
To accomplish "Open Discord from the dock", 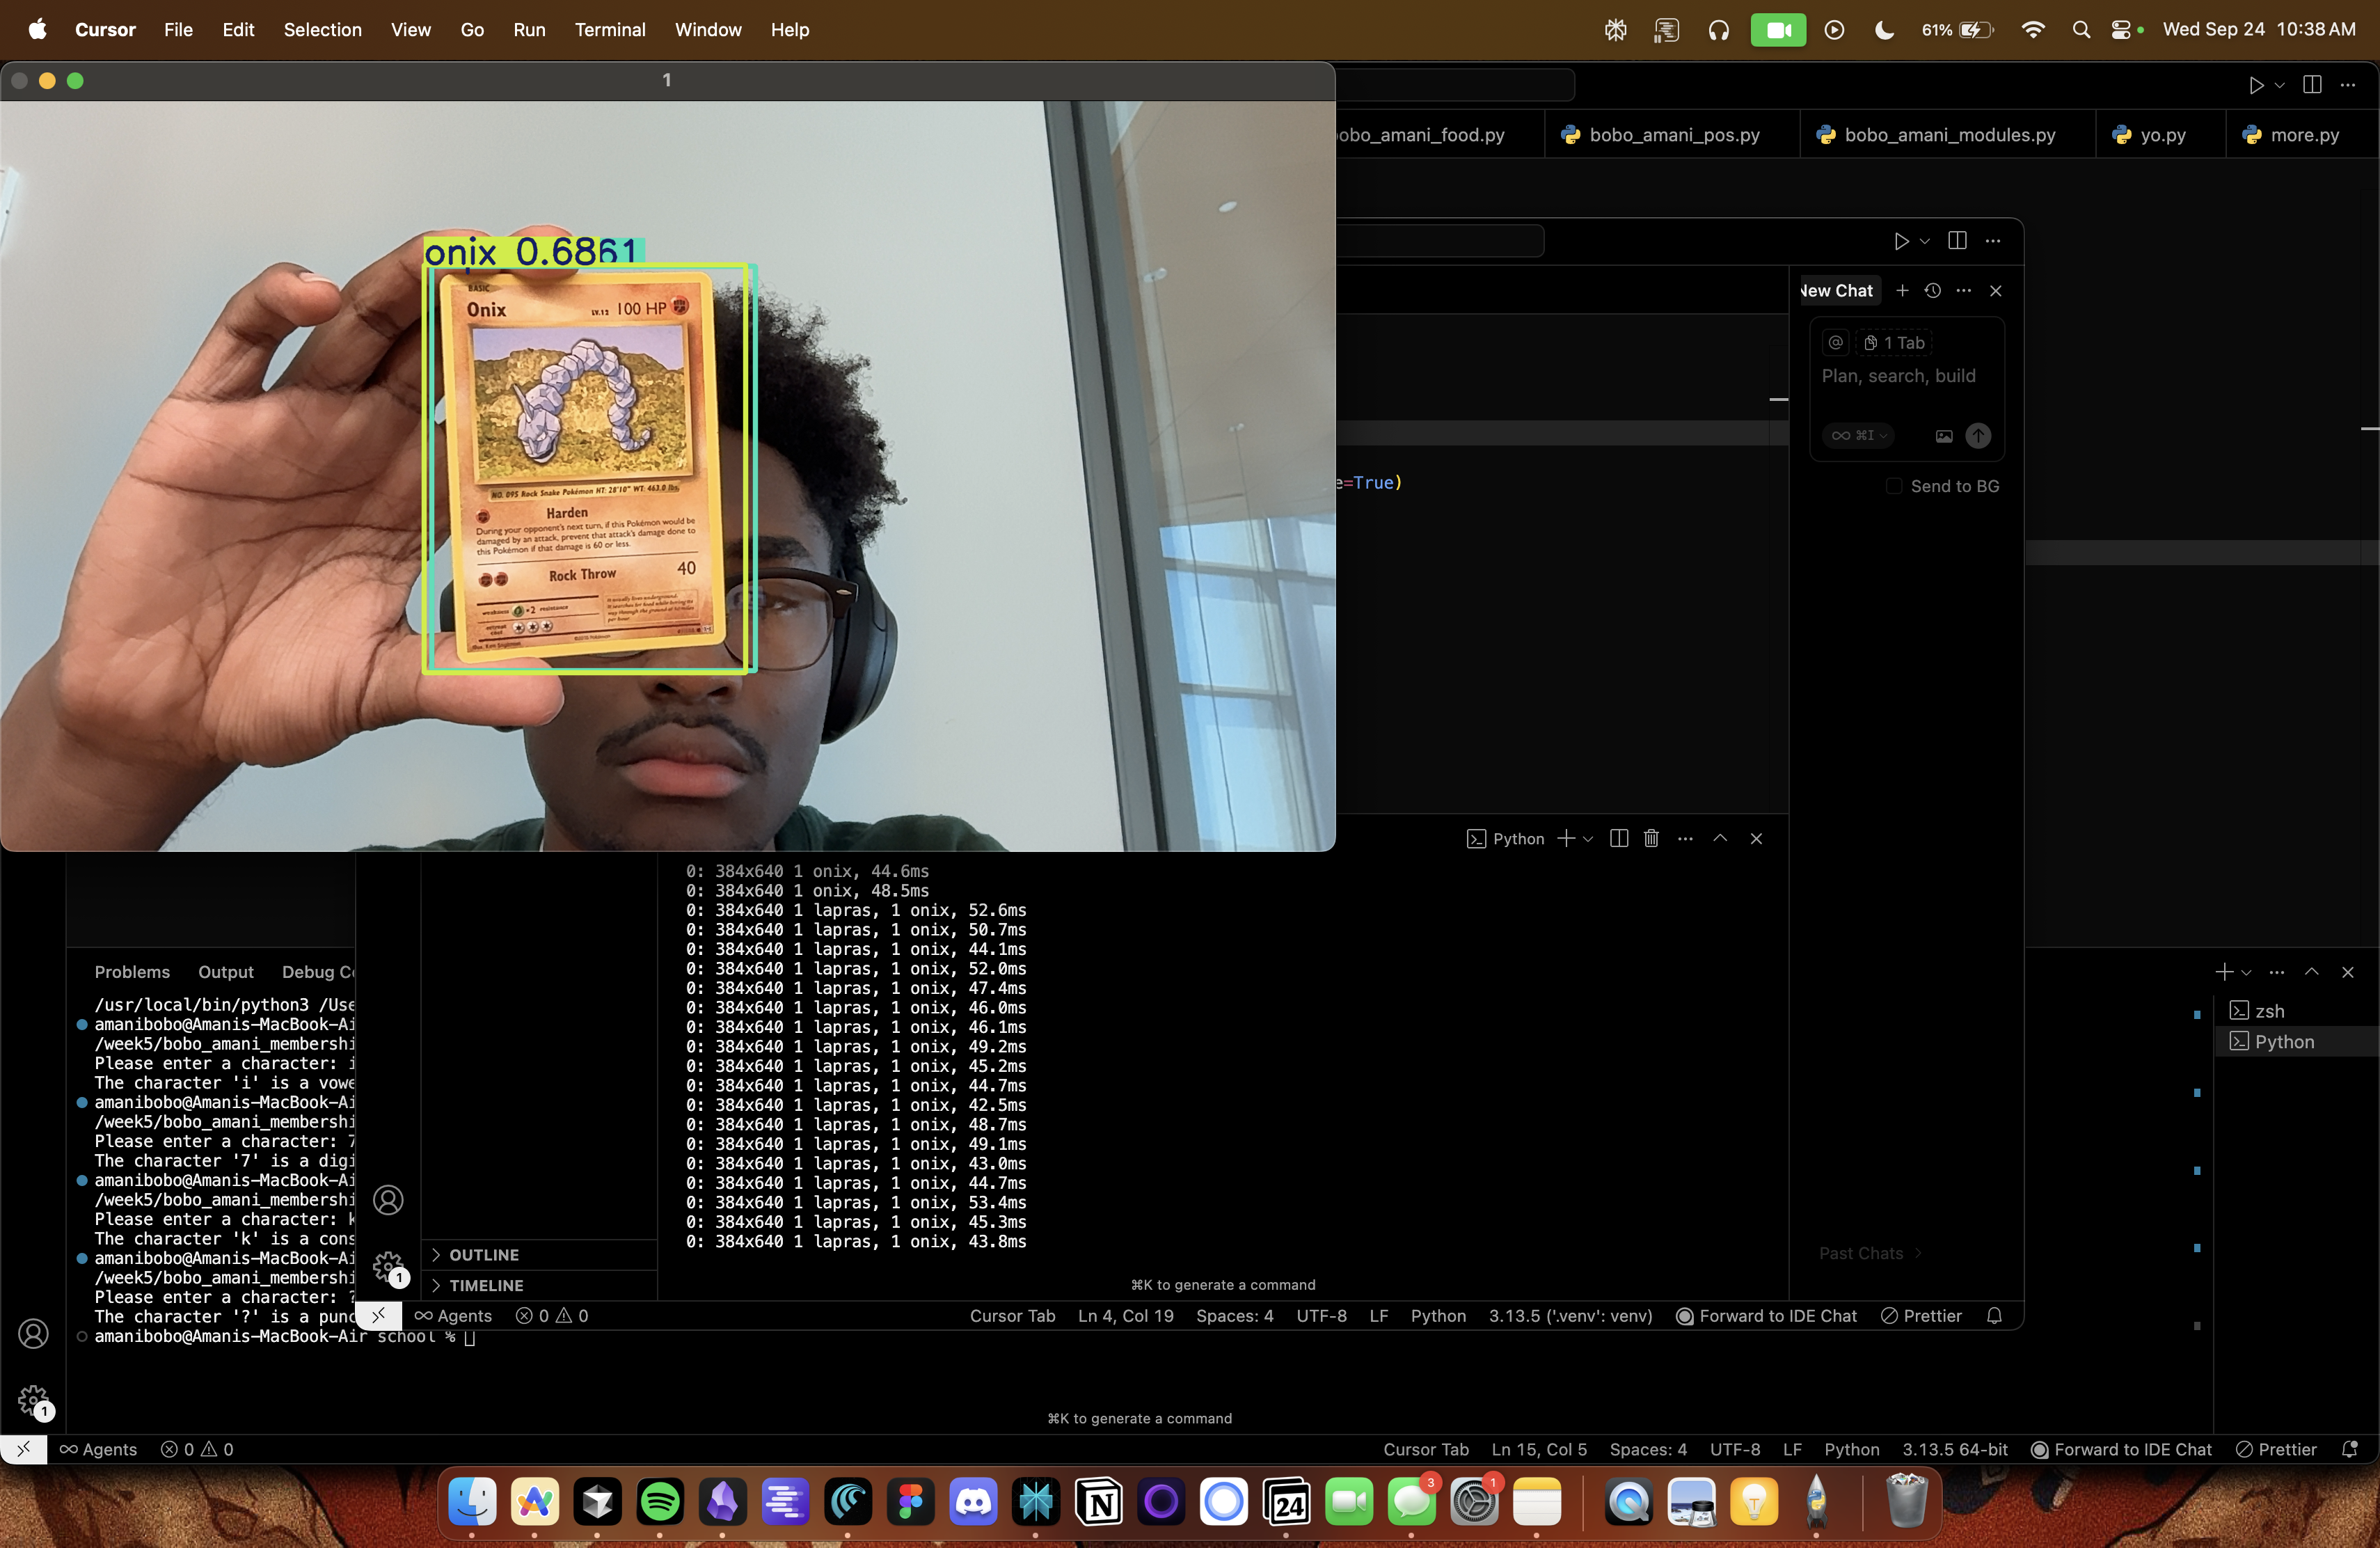I will (x=973, y=1502).
